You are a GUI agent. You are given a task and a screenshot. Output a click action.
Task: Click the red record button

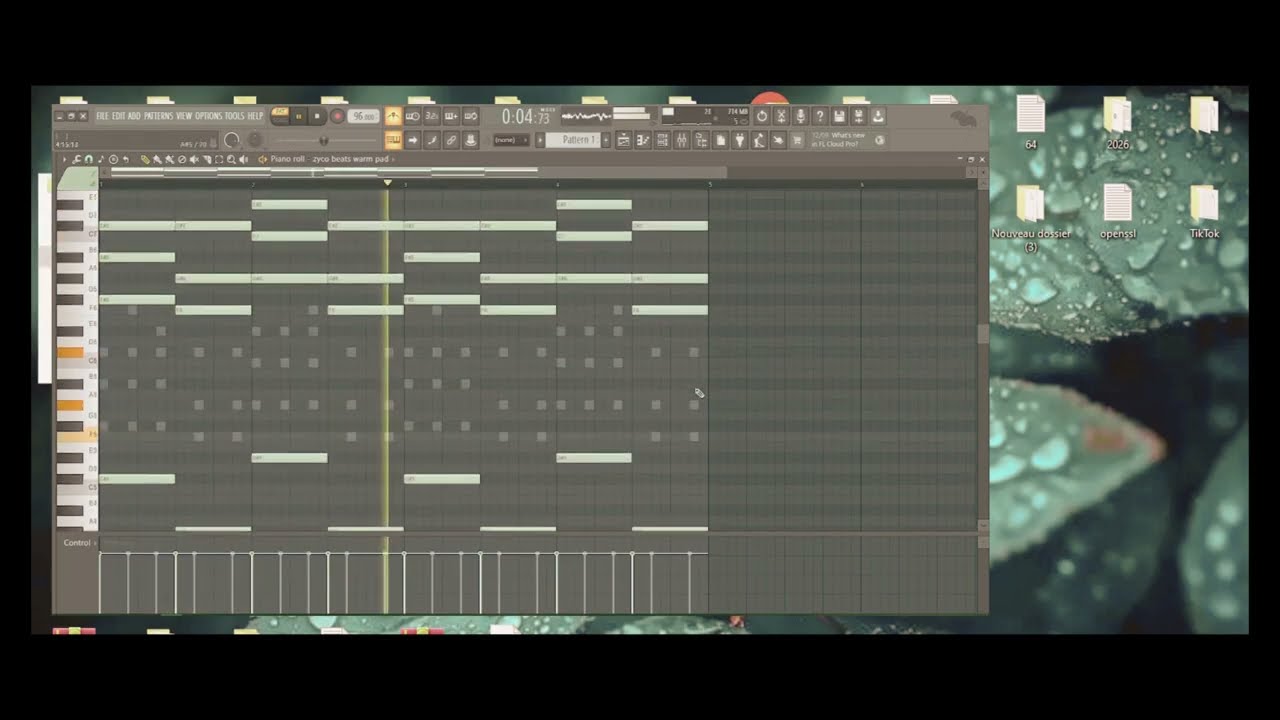(337, 116)
